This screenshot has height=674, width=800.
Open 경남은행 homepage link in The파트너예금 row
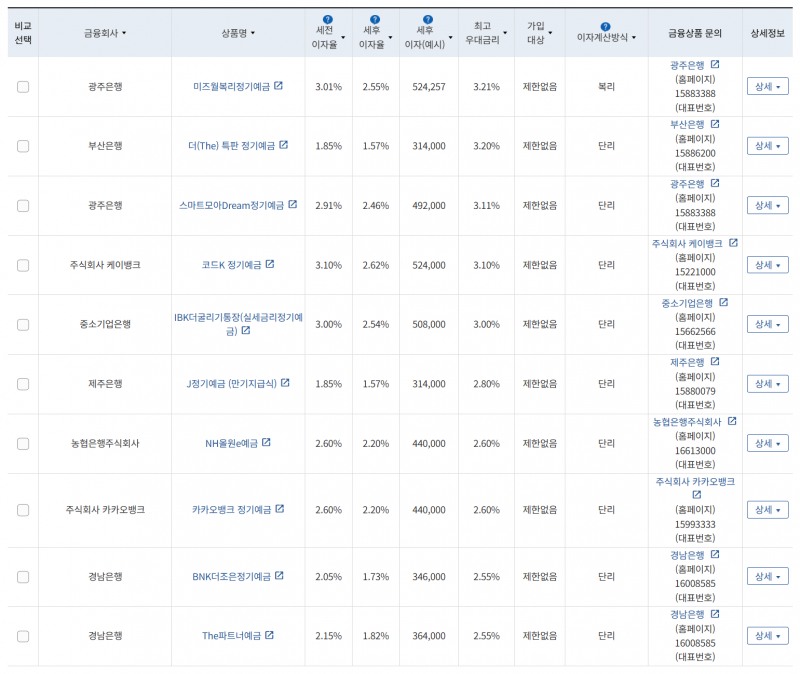(x=687, y=614)
